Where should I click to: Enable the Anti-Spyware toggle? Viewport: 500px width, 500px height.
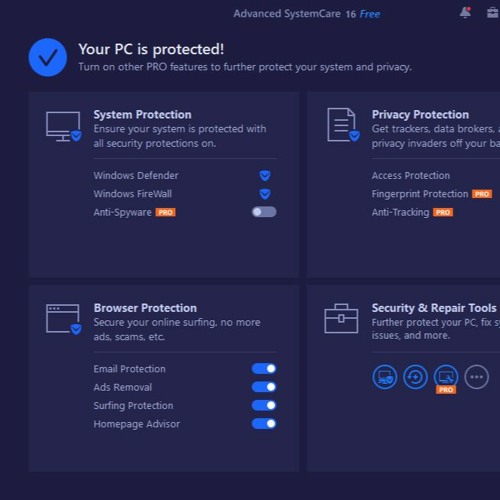click(x=264, y=212)
